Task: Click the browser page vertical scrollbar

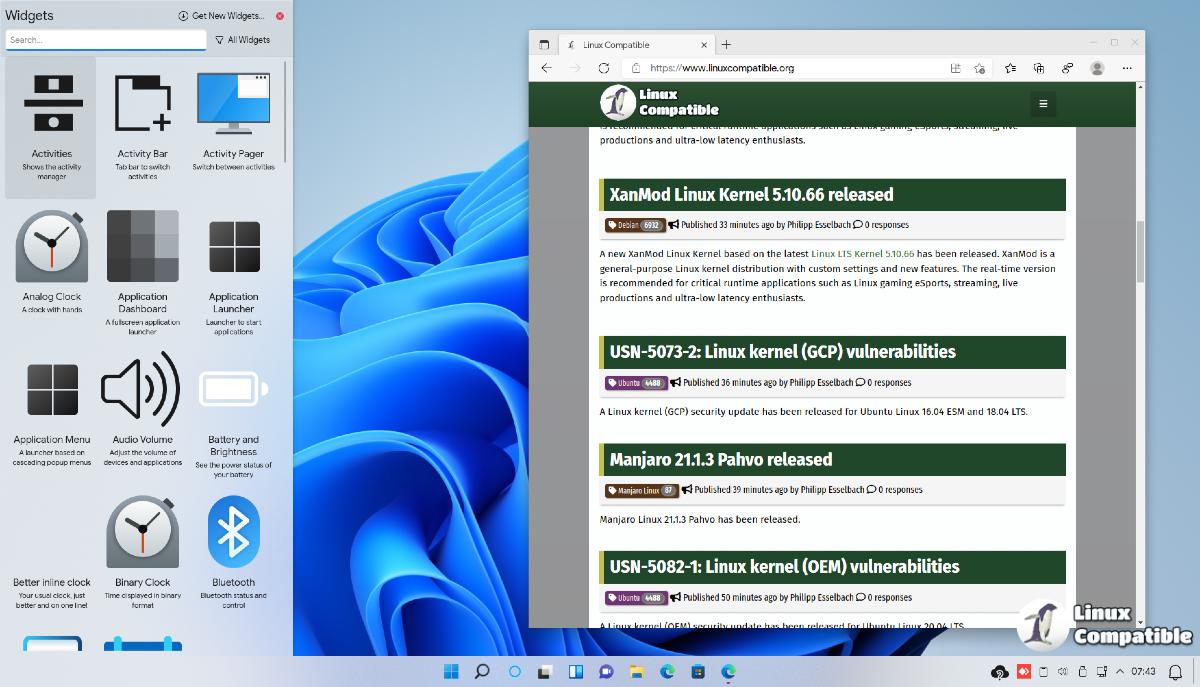Action: click(x=1140, y=250)
